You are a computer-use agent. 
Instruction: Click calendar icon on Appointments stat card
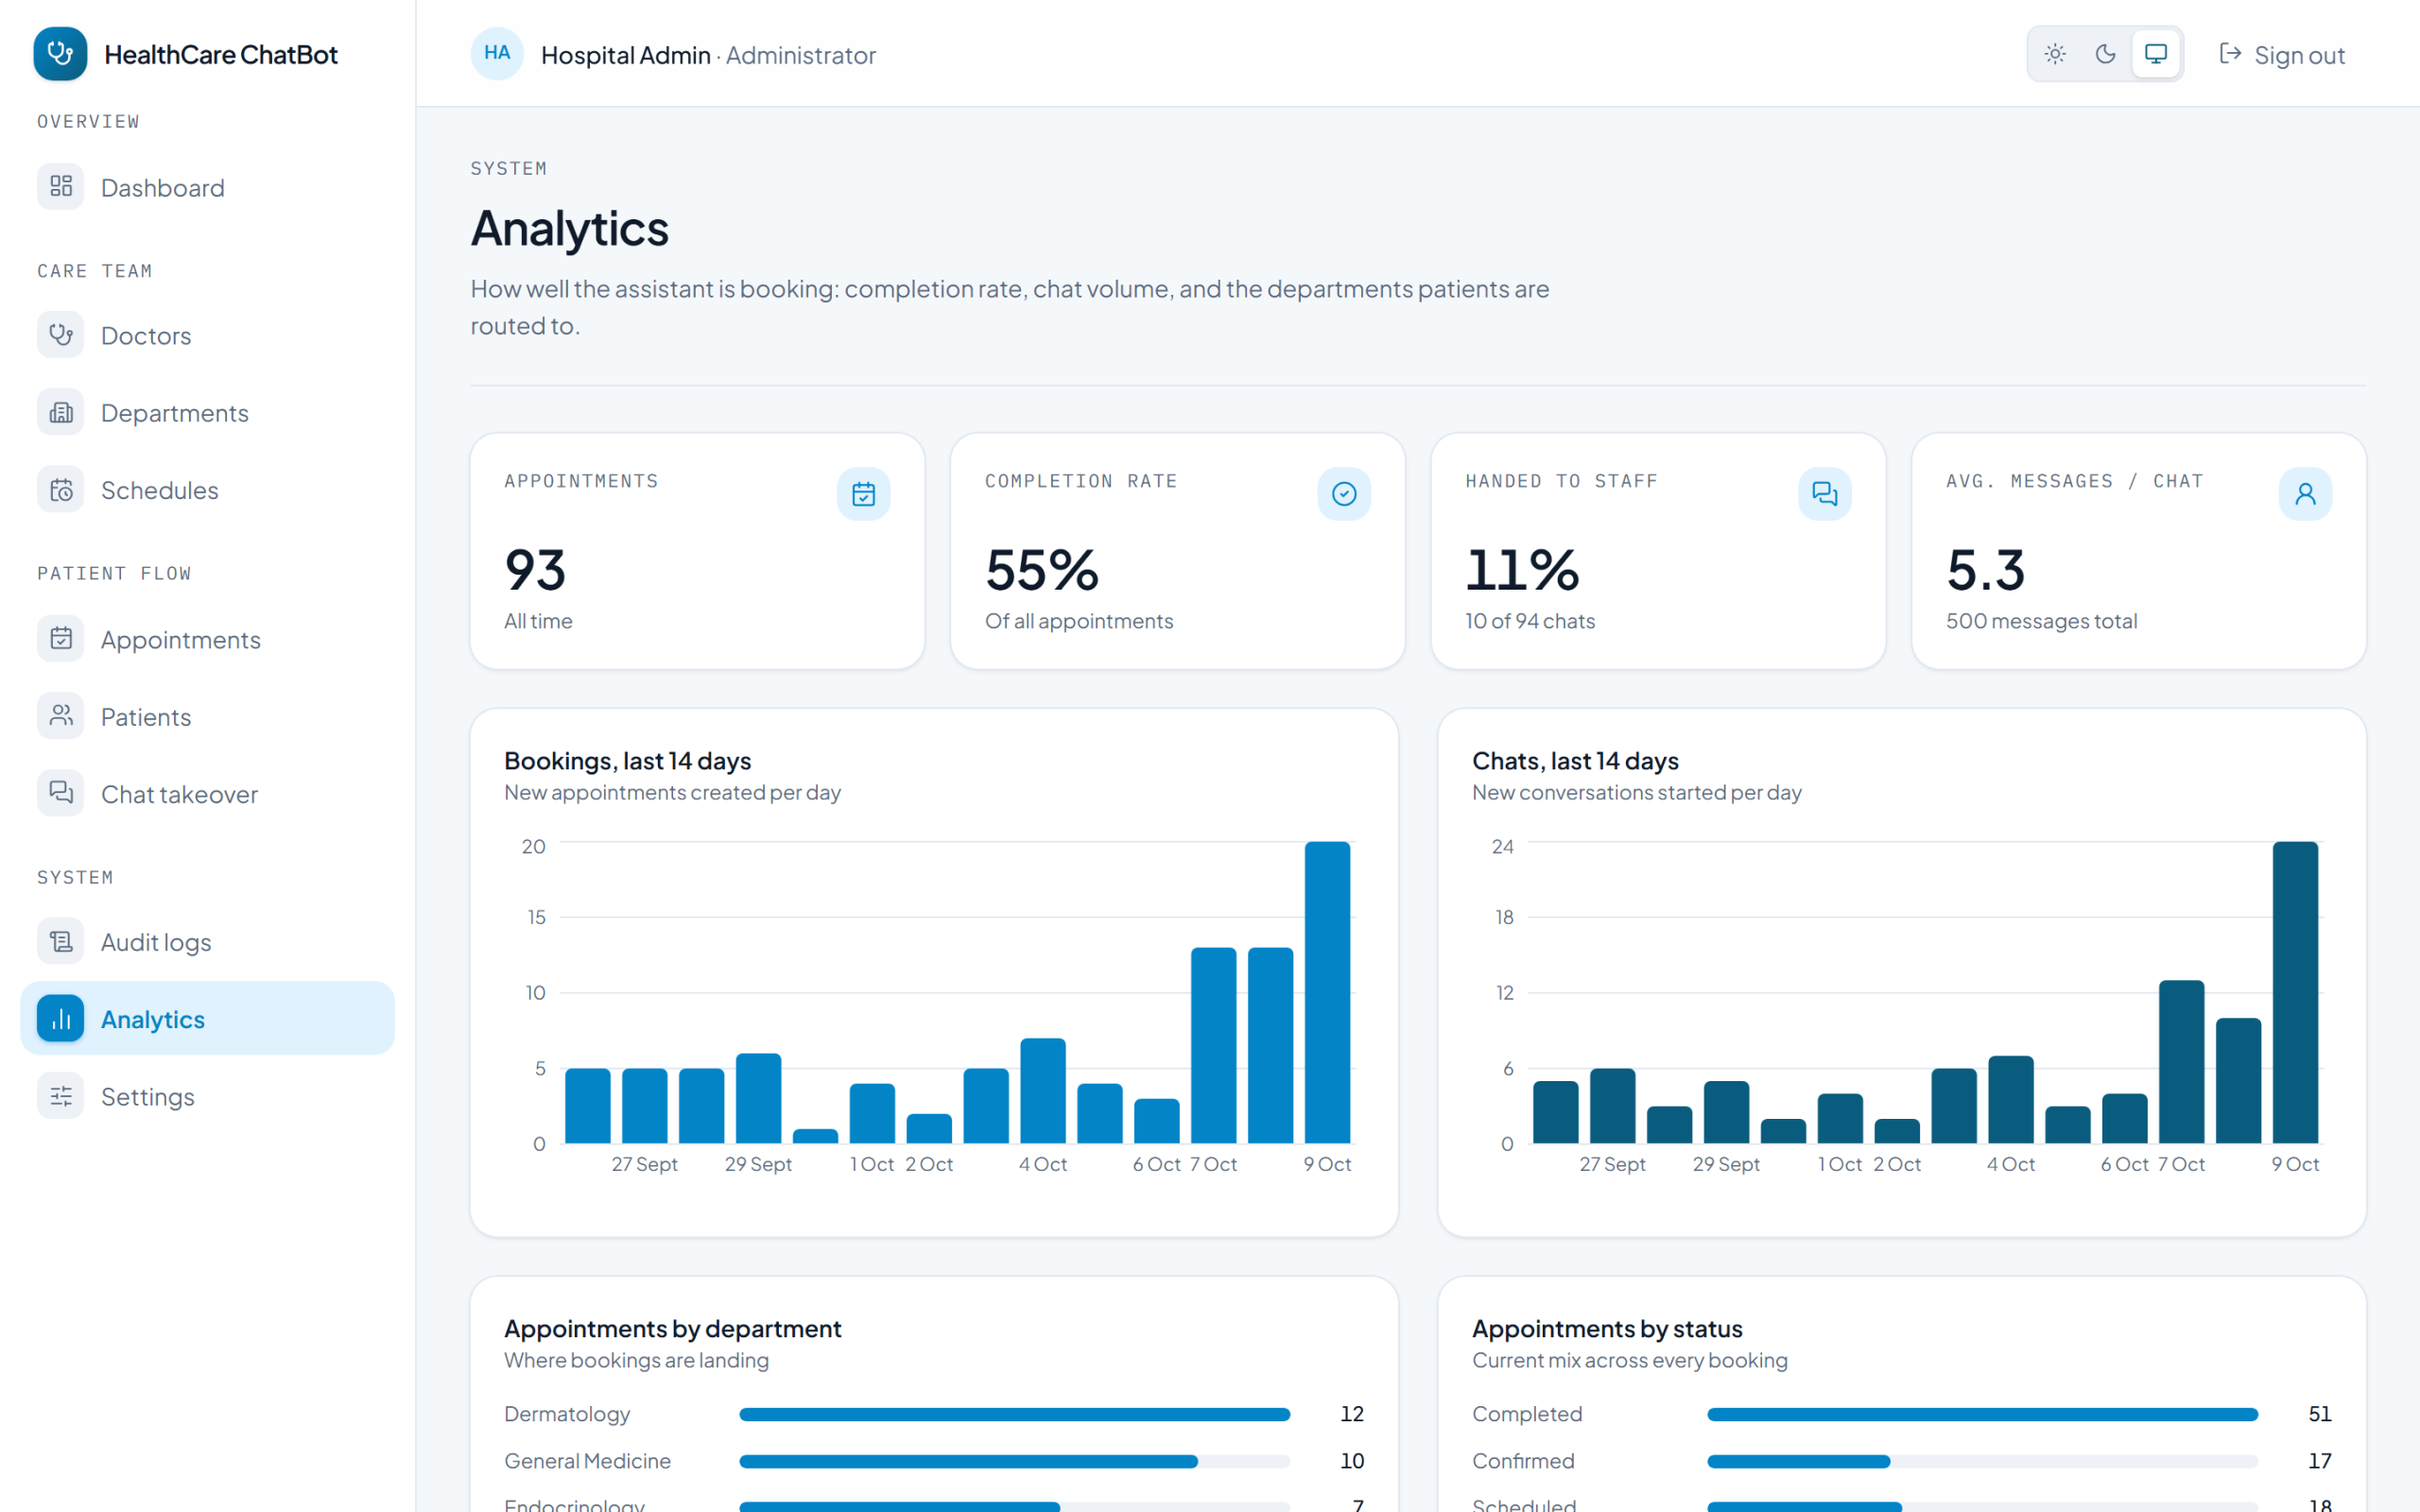point(864,494)
